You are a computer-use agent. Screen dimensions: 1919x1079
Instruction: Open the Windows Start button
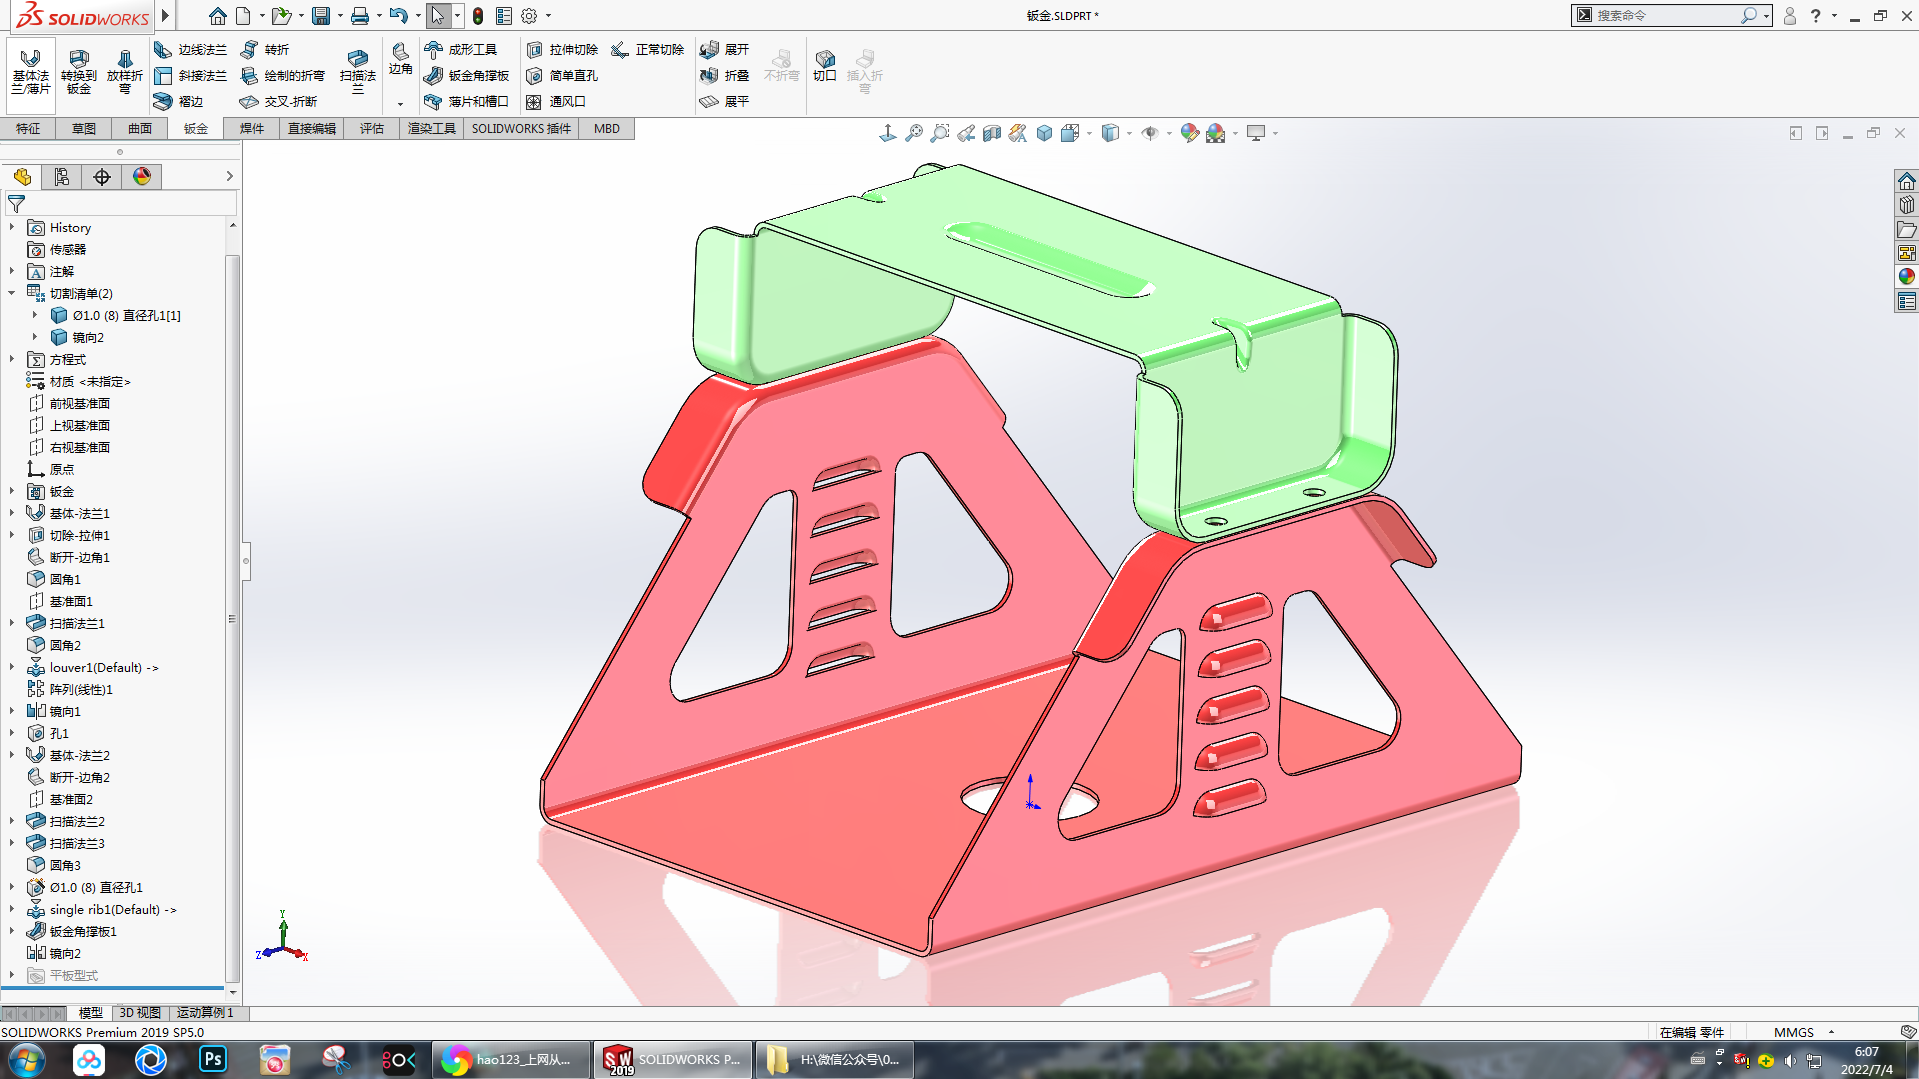point(27,1060)
